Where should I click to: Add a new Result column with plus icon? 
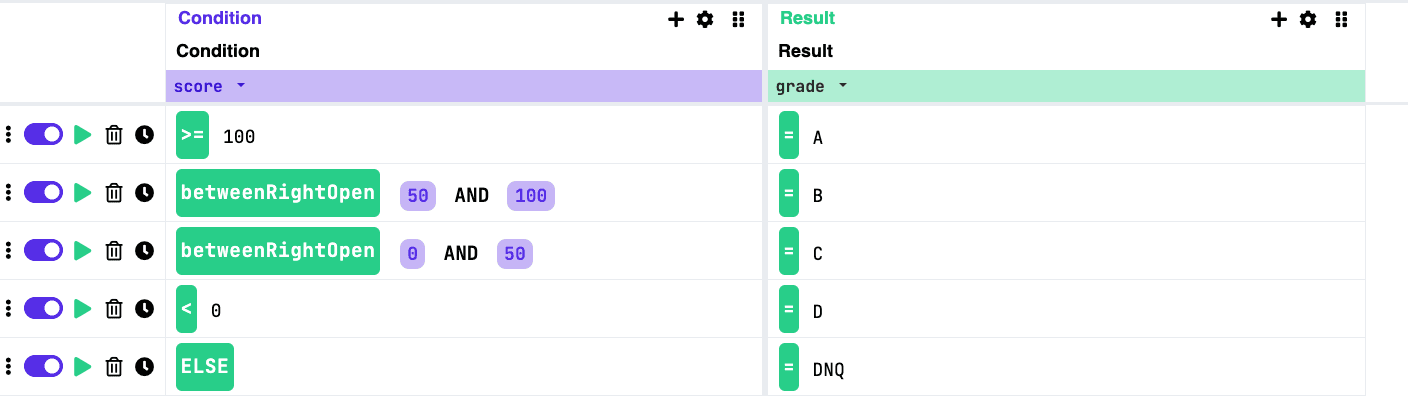(x=1279, y=19)
